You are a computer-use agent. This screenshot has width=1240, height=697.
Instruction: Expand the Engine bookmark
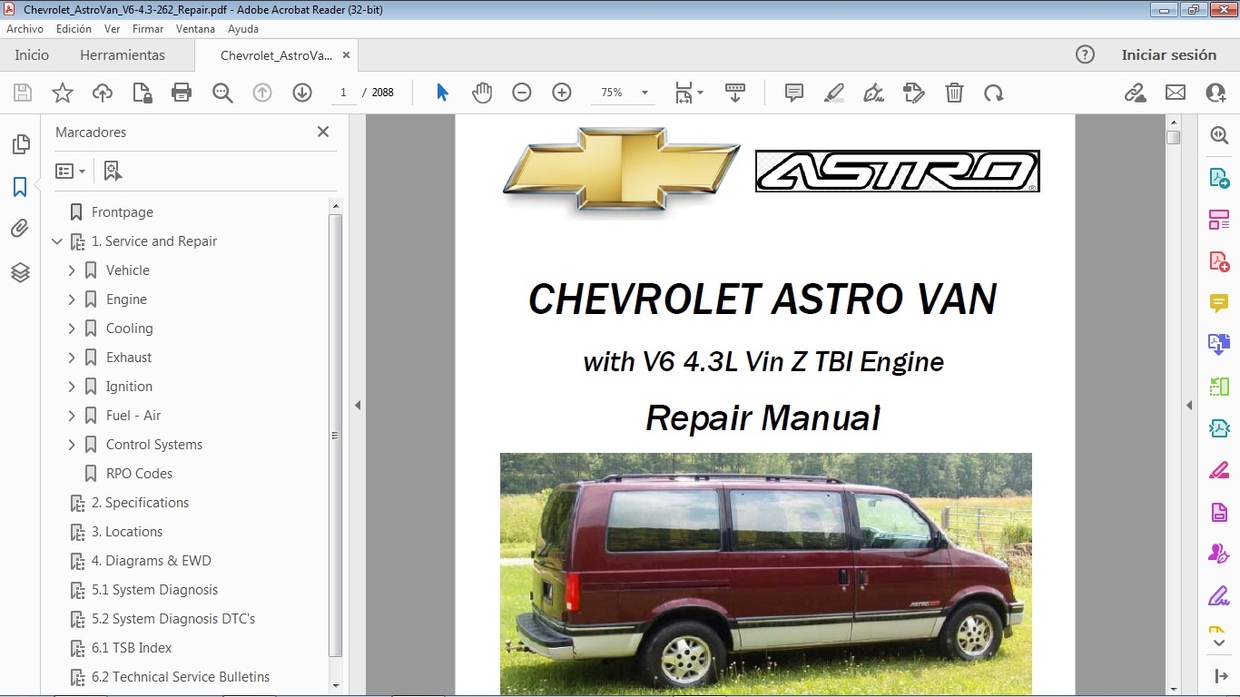tap(71, 299)
